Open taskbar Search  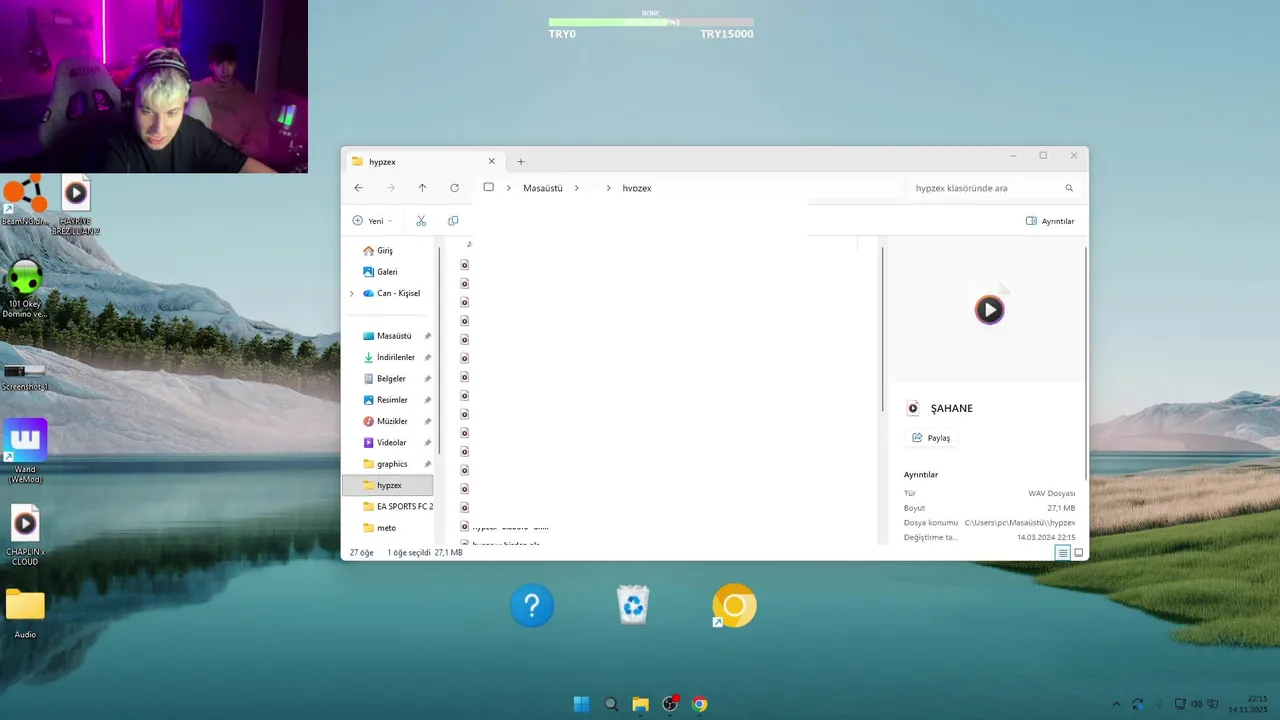611,704
